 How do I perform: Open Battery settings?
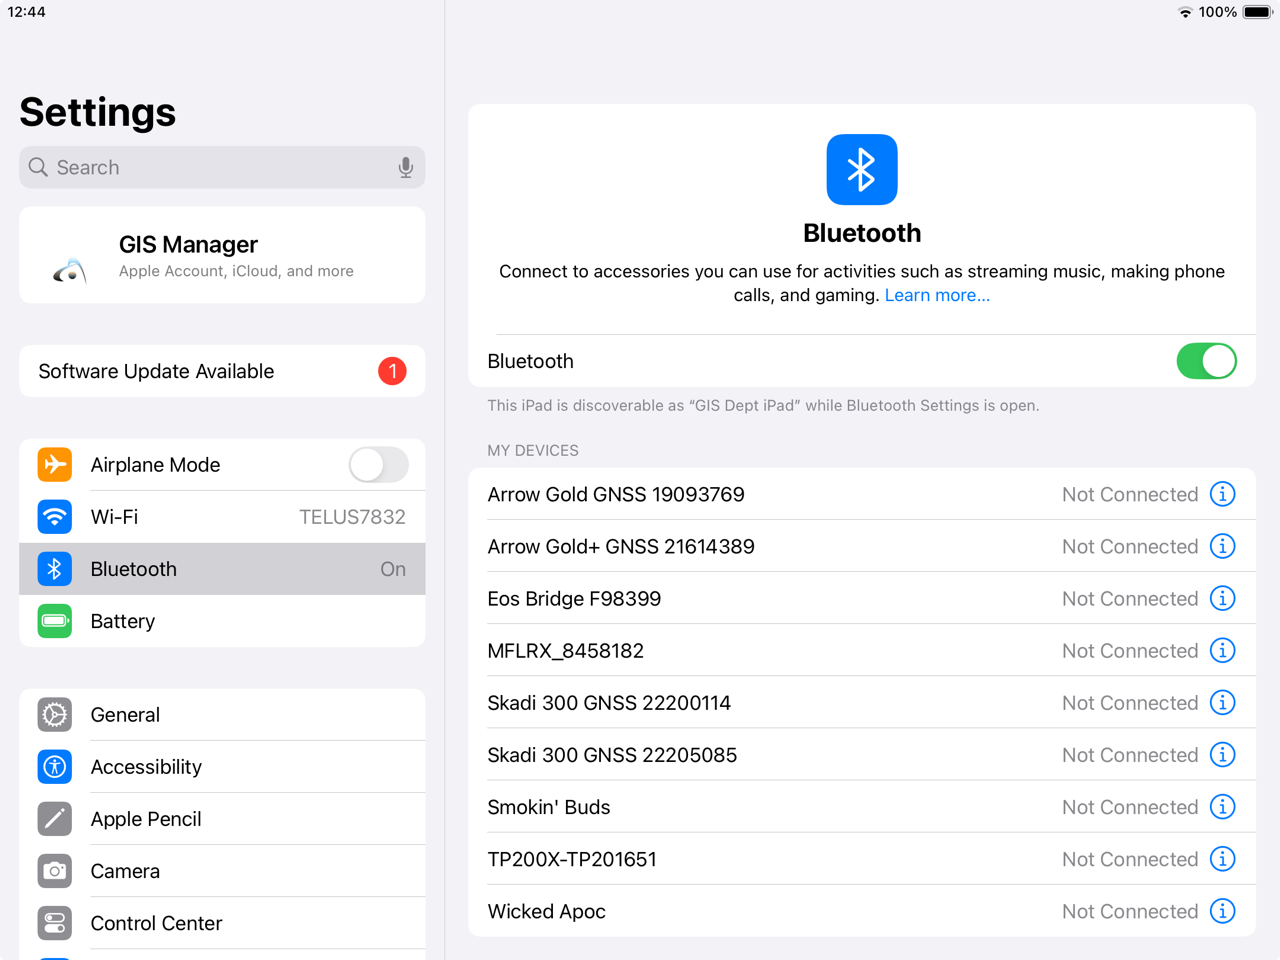point(222,620)
